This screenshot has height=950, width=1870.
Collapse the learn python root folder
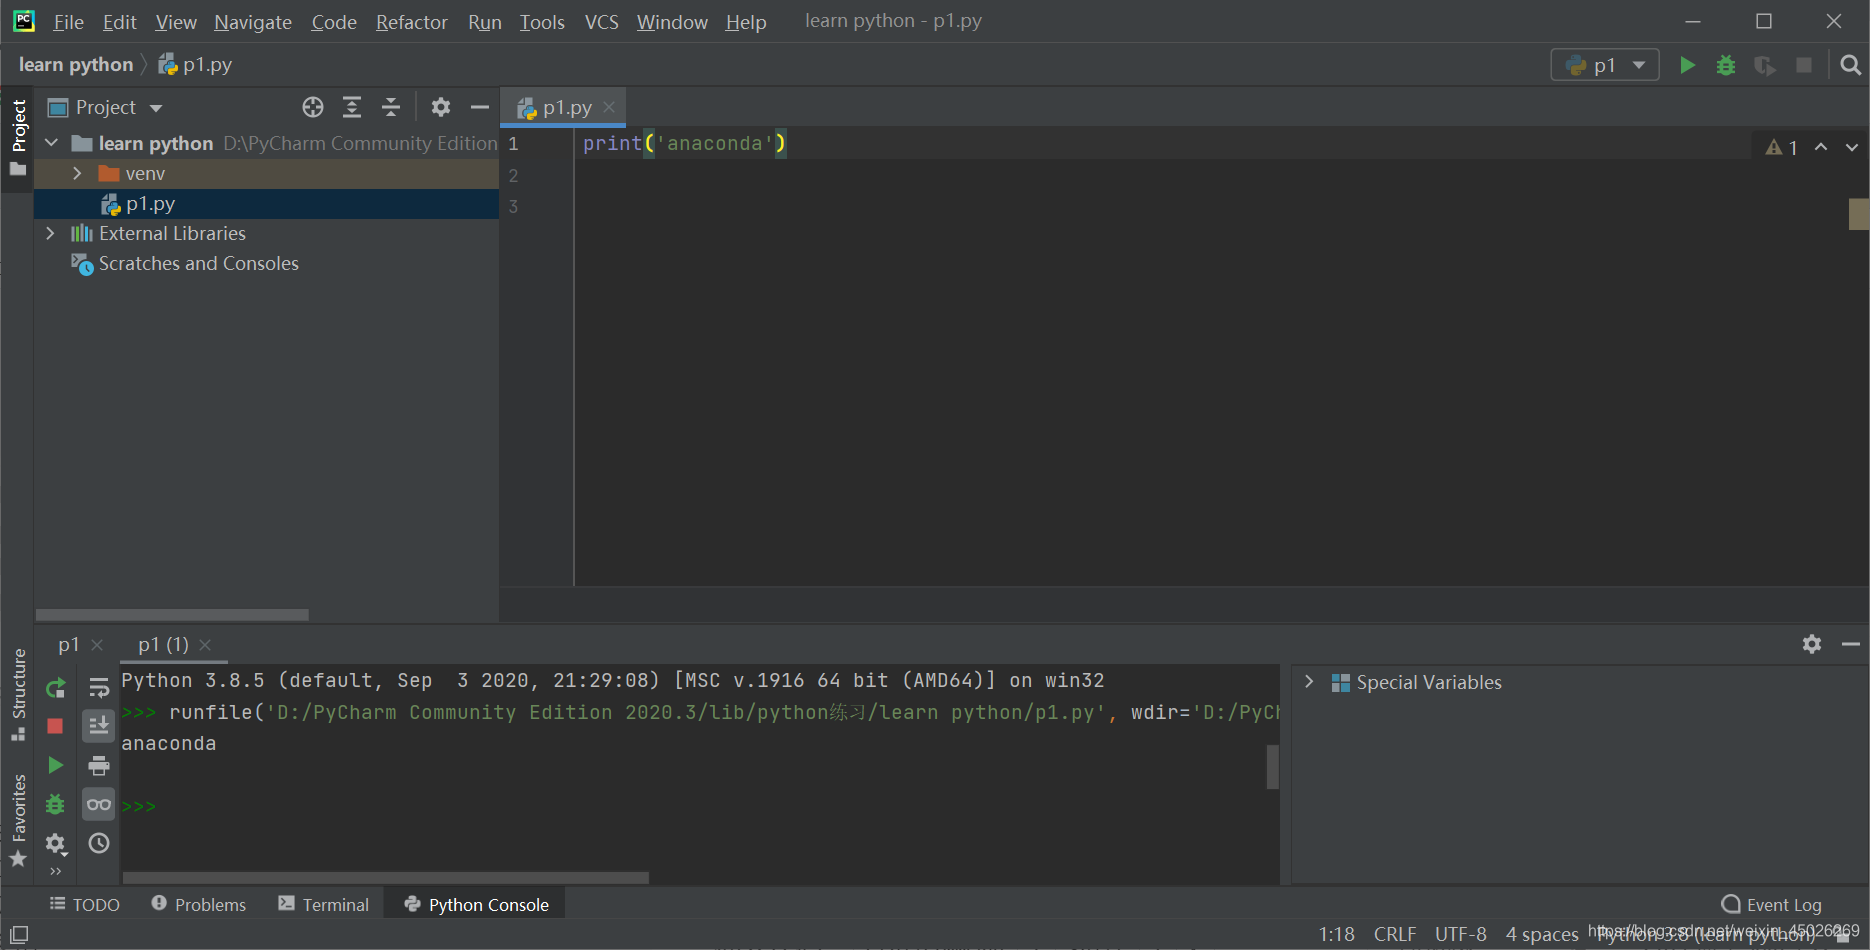[52, 143]
